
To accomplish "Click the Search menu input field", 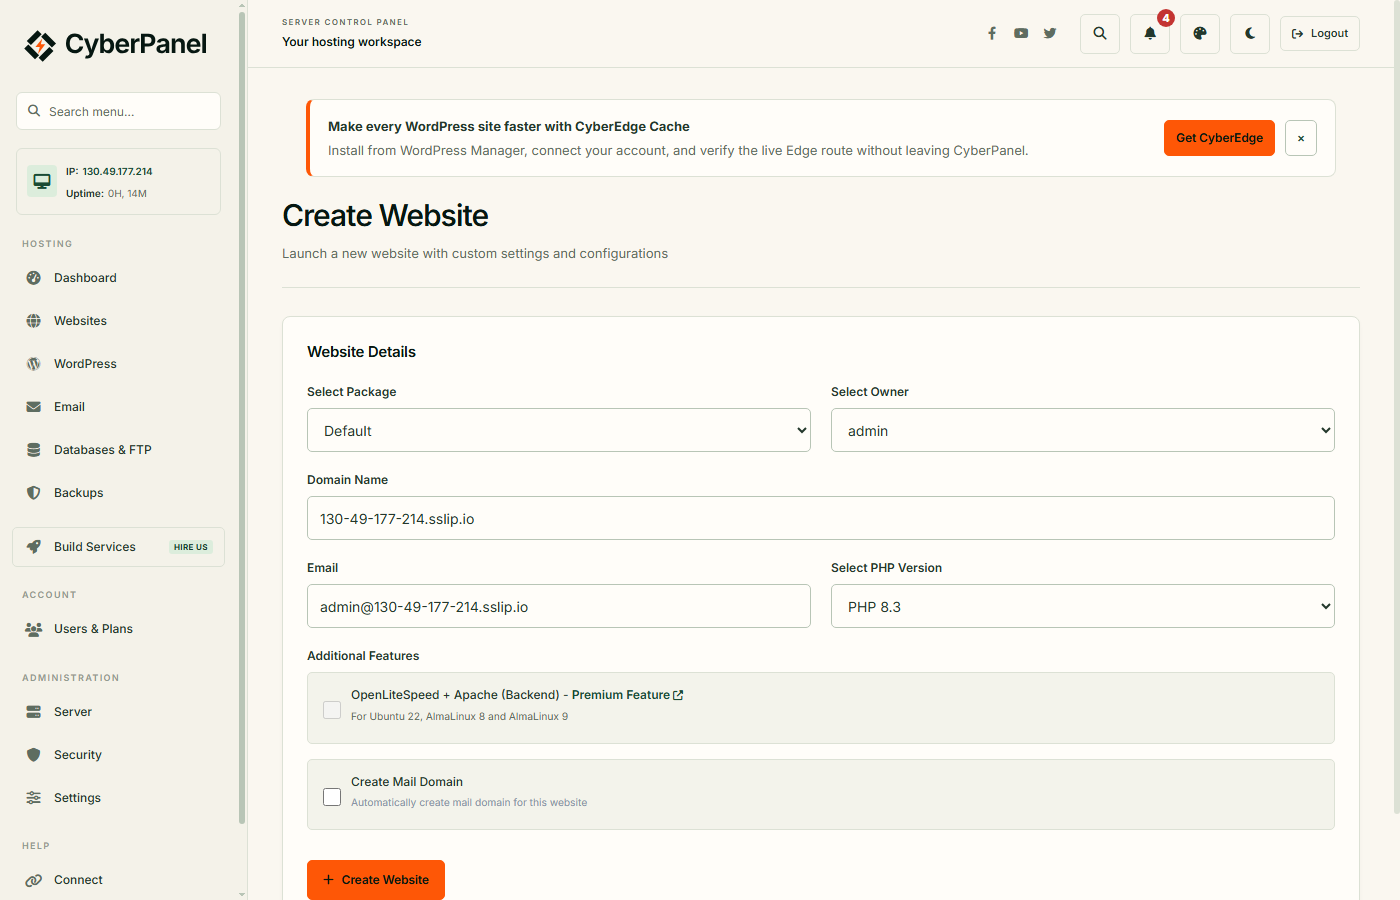I will pos(118,111).
